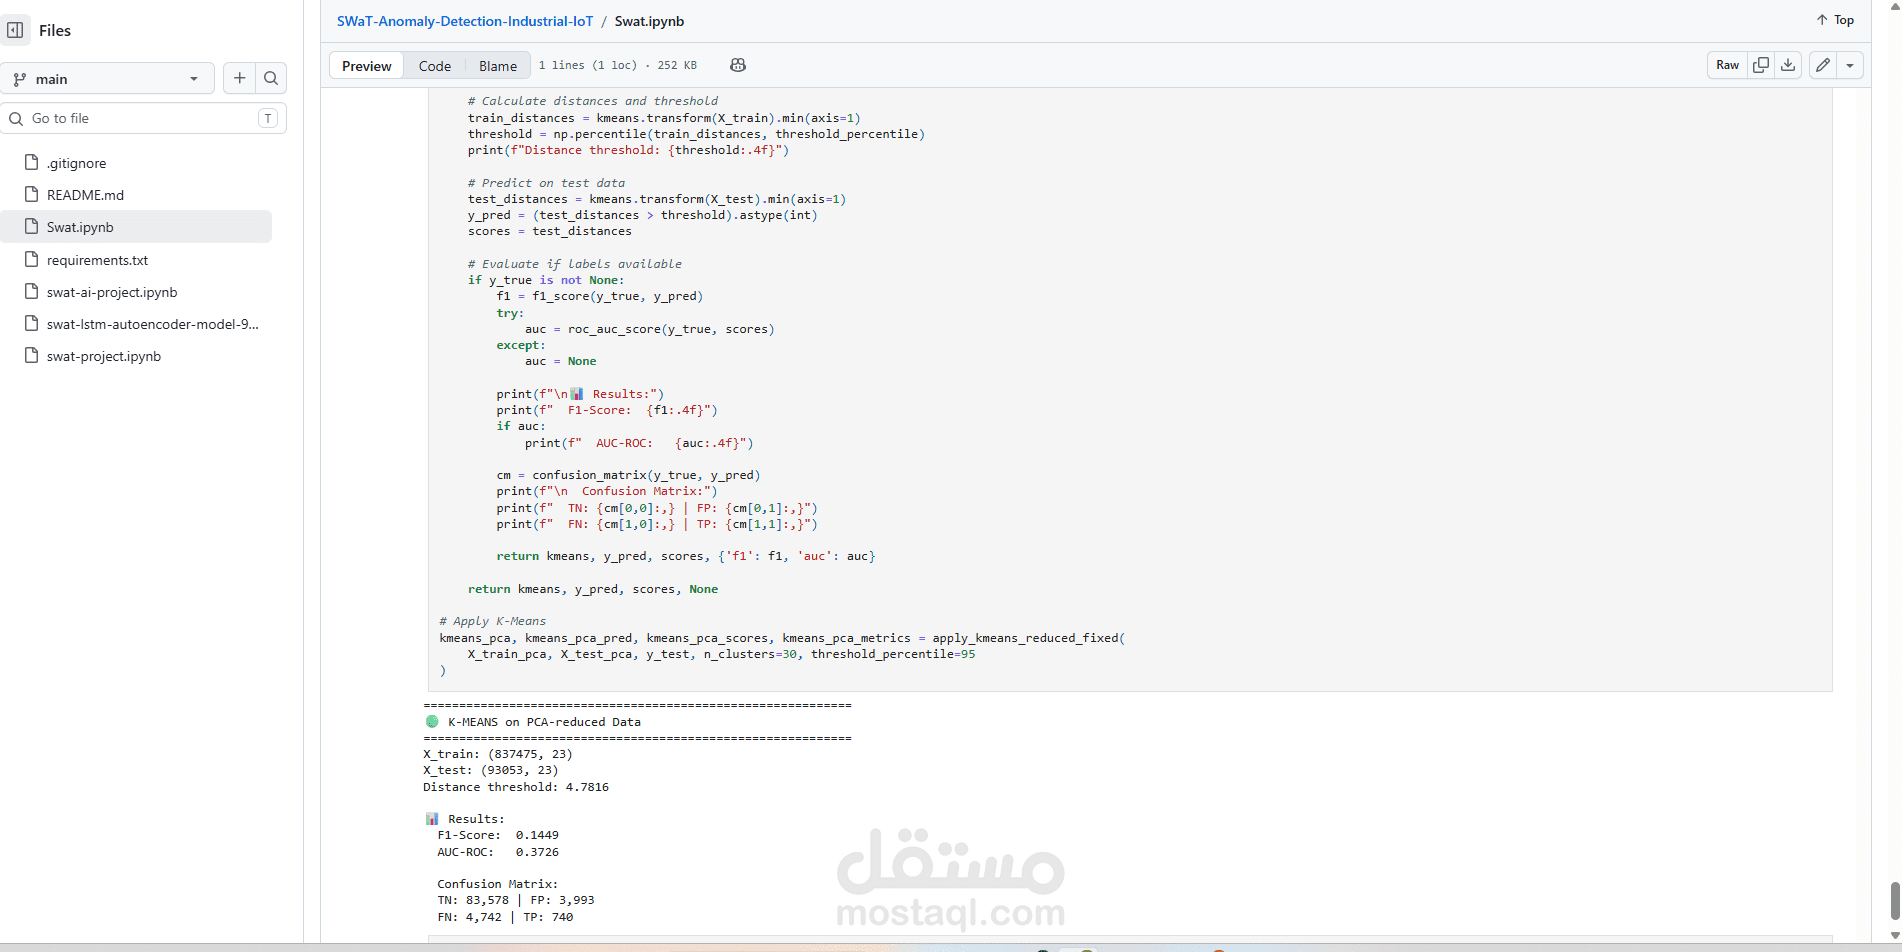This screenshot has width=1902, height=952.
Task: Open .gitignore in the file tree
Action: point(136,163)
